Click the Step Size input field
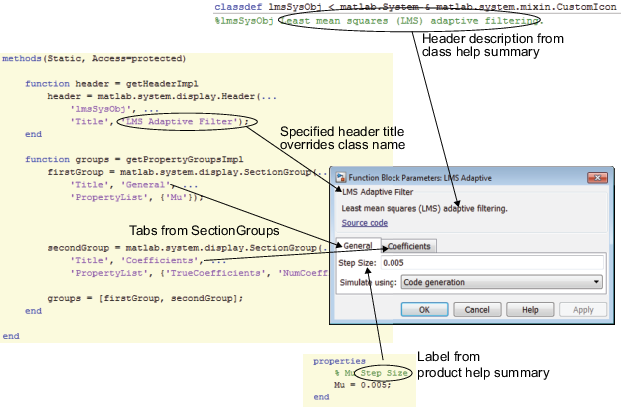Image resolution: width=621 pixels, height=407 pixels. pos(492,263)
